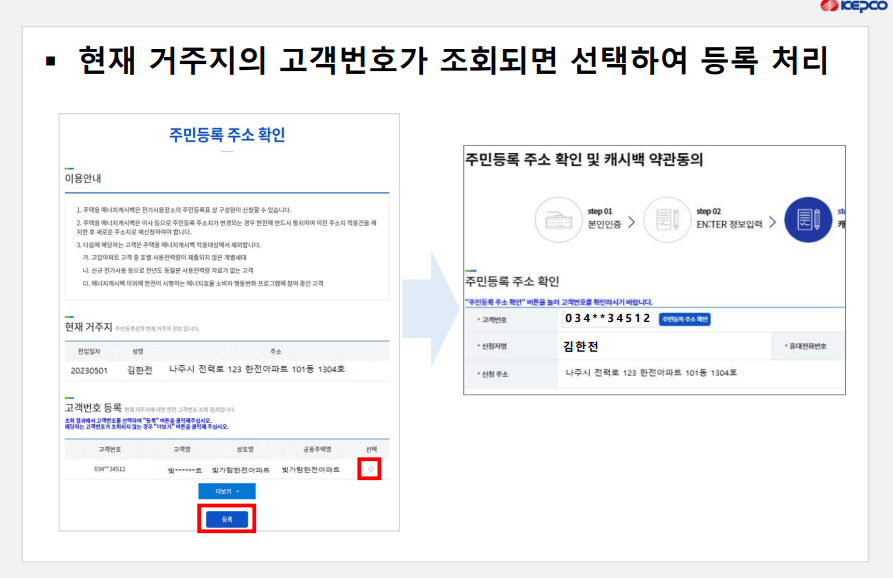Click the dash marker above 주민등록 주소 확인 heading

470,268
